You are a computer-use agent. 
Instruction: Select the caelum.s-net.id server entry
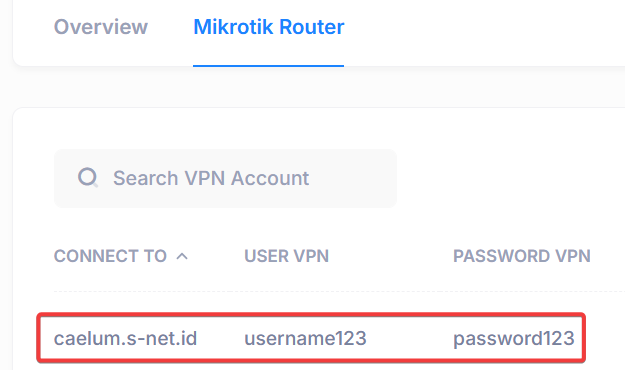coord(126,339)
